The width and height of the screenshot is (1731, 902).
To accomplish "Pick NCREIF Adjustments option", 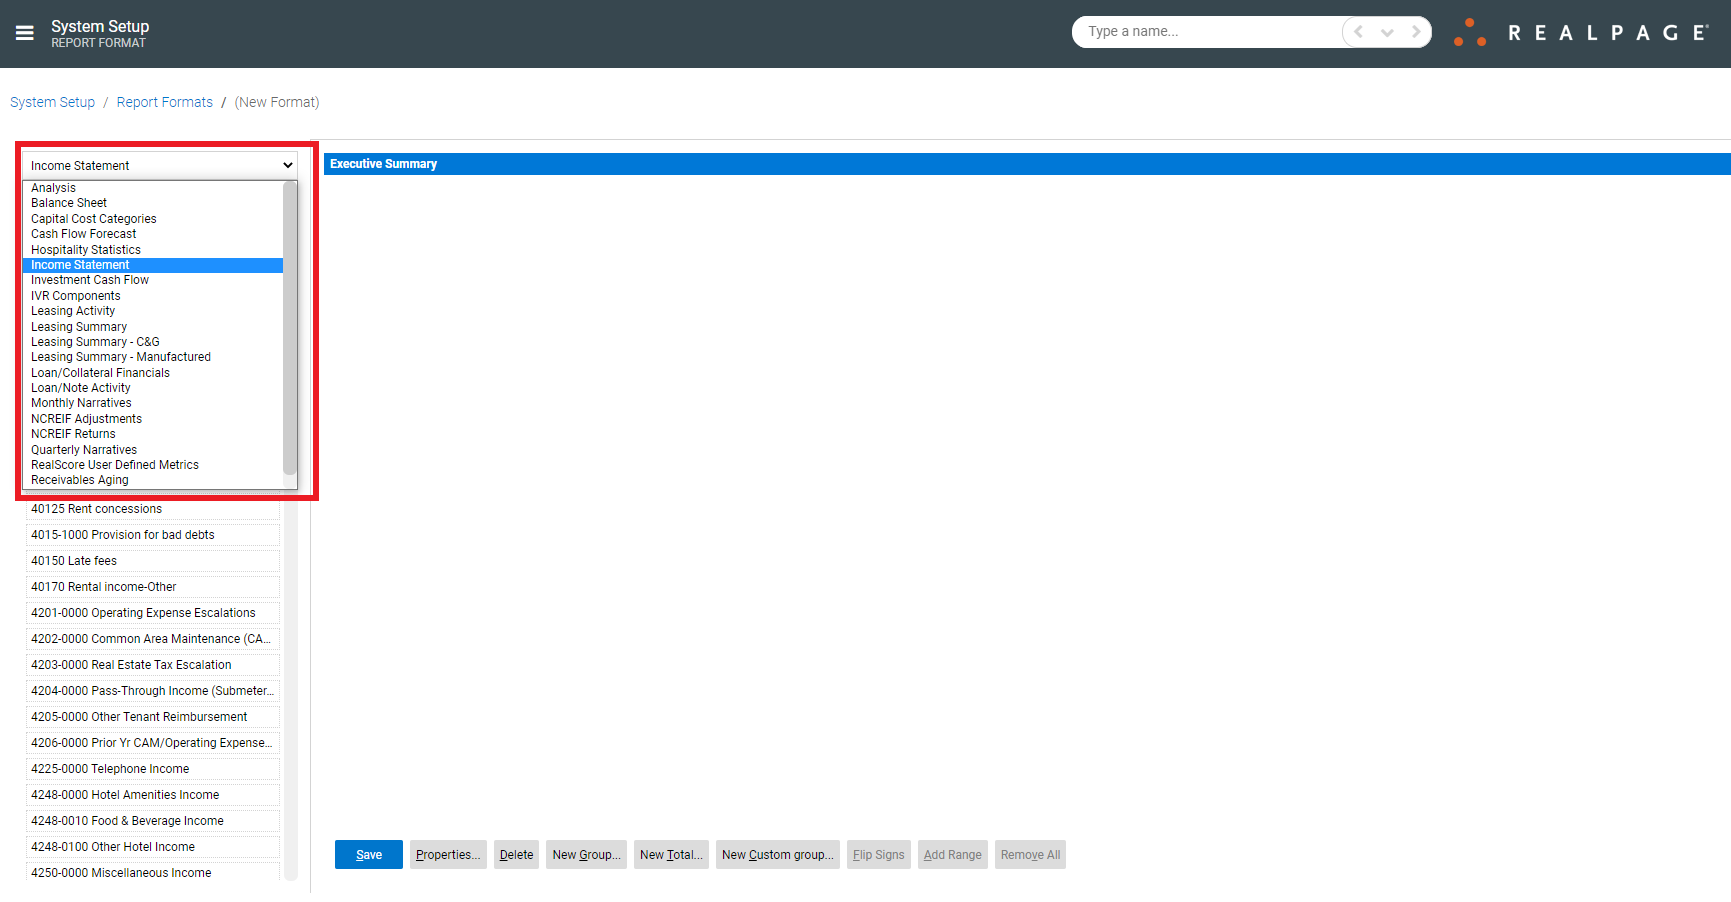I will [x=153, y=419].
